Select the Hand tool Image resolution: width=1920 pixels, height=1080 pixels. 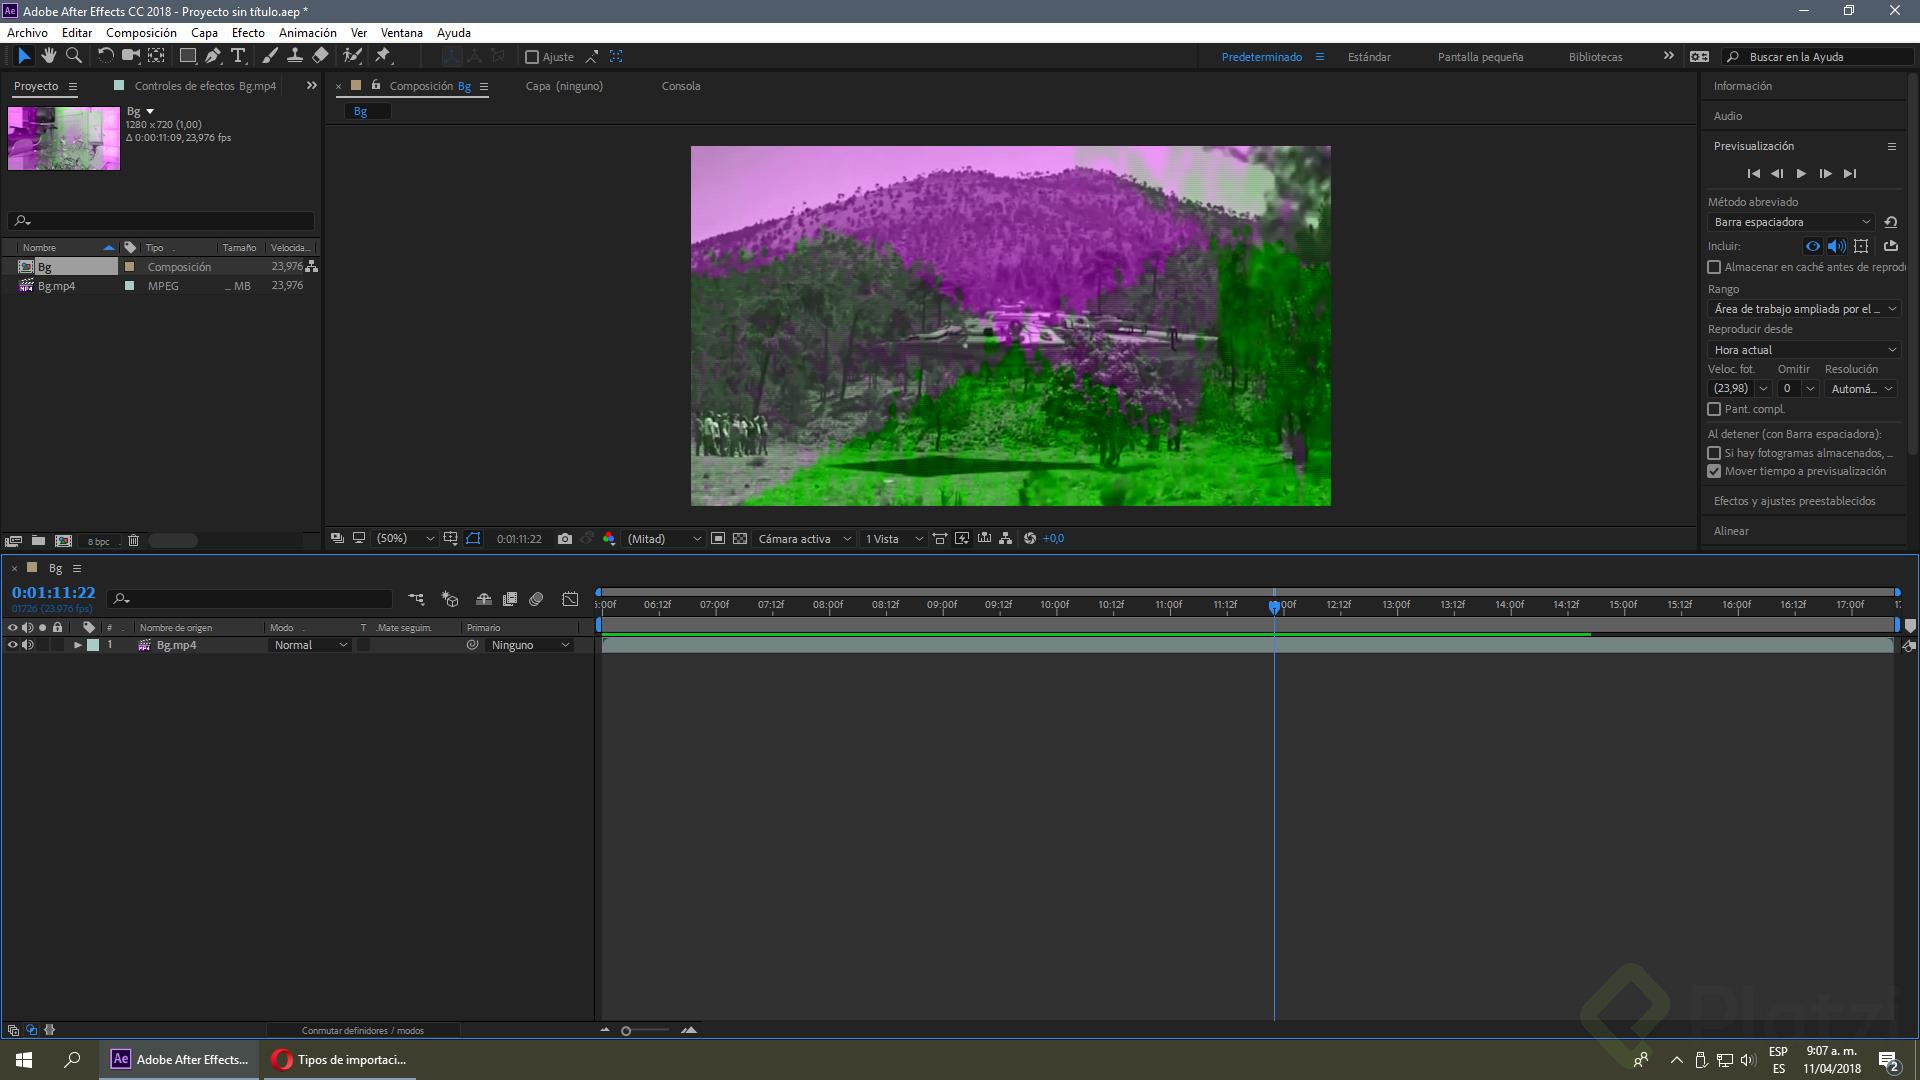[x=48, y=56]
